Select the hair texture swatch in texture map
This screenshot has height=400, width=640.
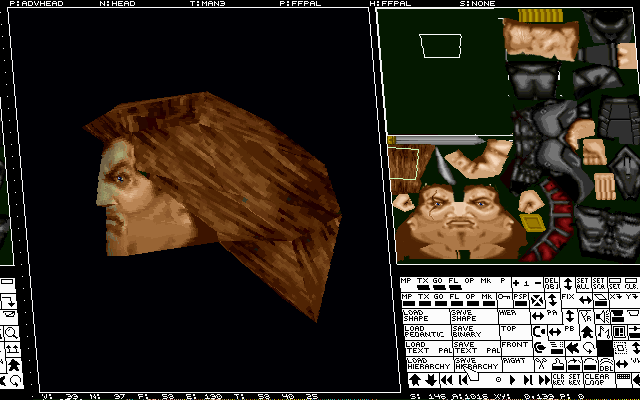(404, 164)
